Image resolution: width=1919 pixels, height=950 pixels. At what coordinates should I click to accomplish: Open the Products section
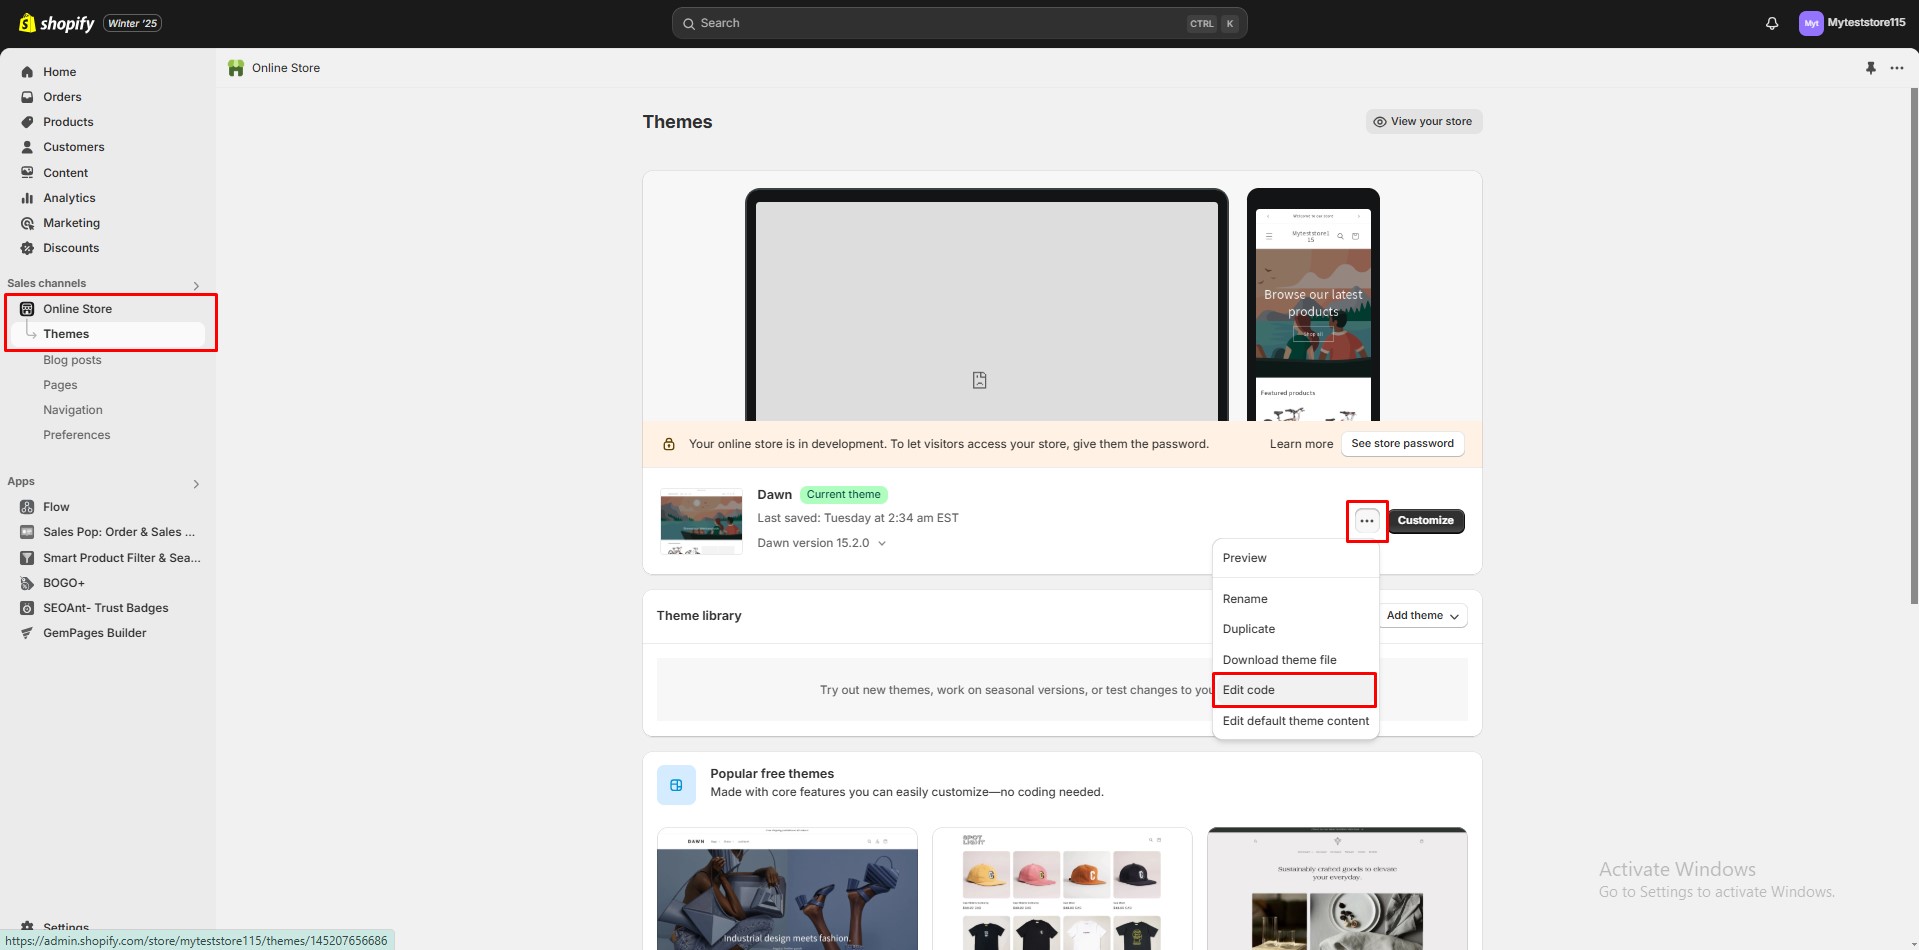(x=68, y=121)
